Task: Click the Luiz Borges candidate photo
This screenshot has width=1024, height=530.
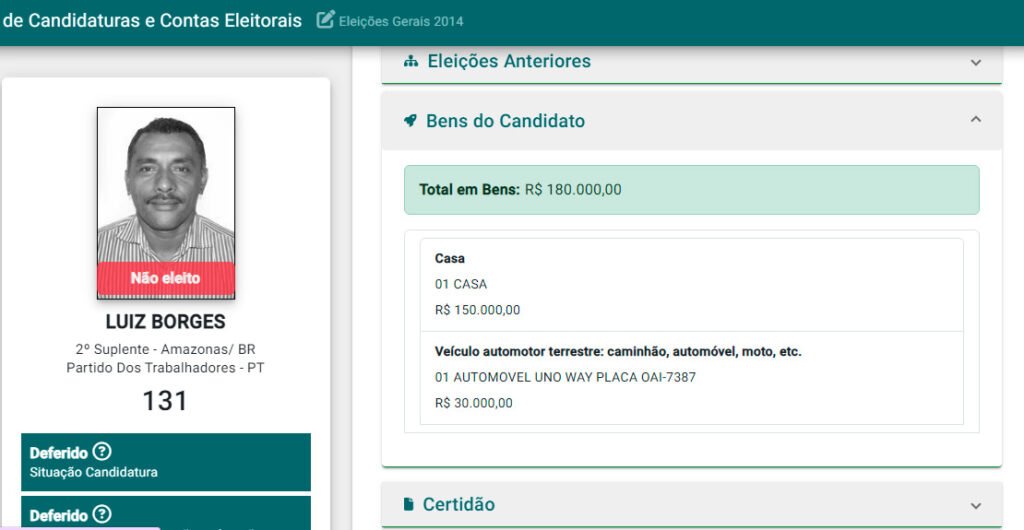Action: click(166, 185)
